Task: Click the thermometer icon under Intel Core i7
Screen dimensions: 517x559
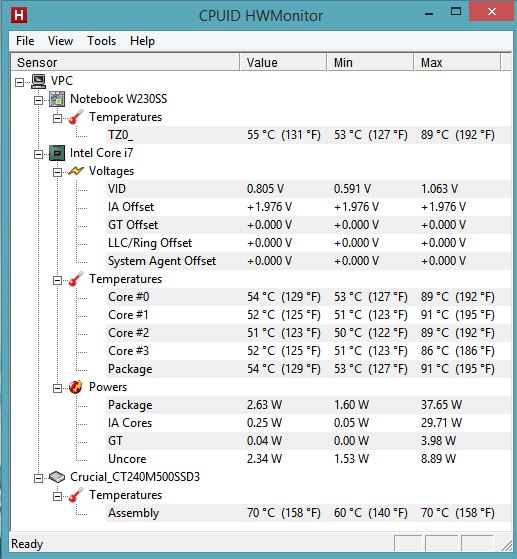Action: coord(76,279)
